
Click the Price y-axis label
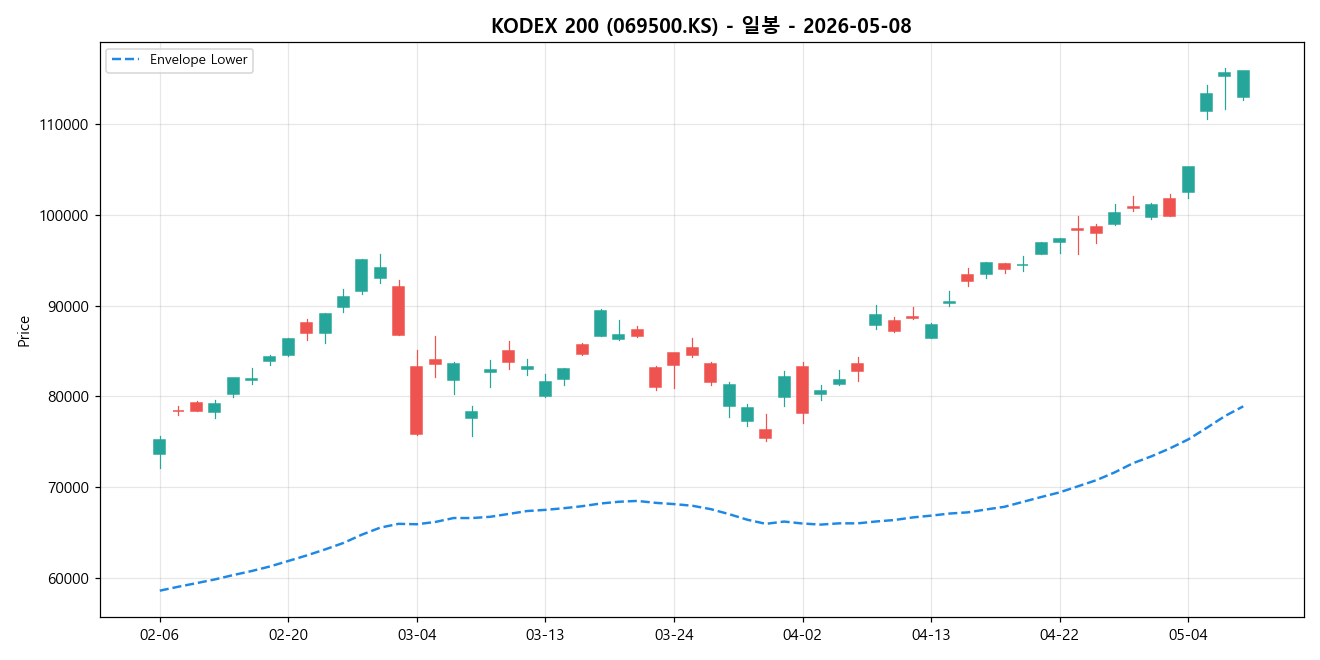click(23, 331)
